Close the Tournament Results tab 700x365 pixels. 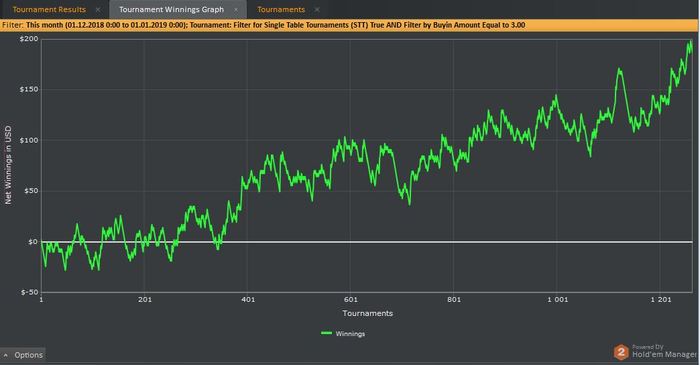pos(98,9)
